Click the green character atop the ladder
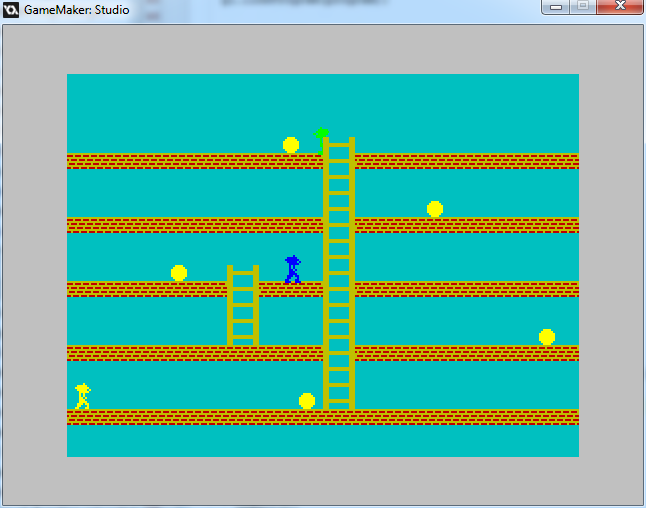Viewport: 646px width, 508px height. [x=321, y=141]
